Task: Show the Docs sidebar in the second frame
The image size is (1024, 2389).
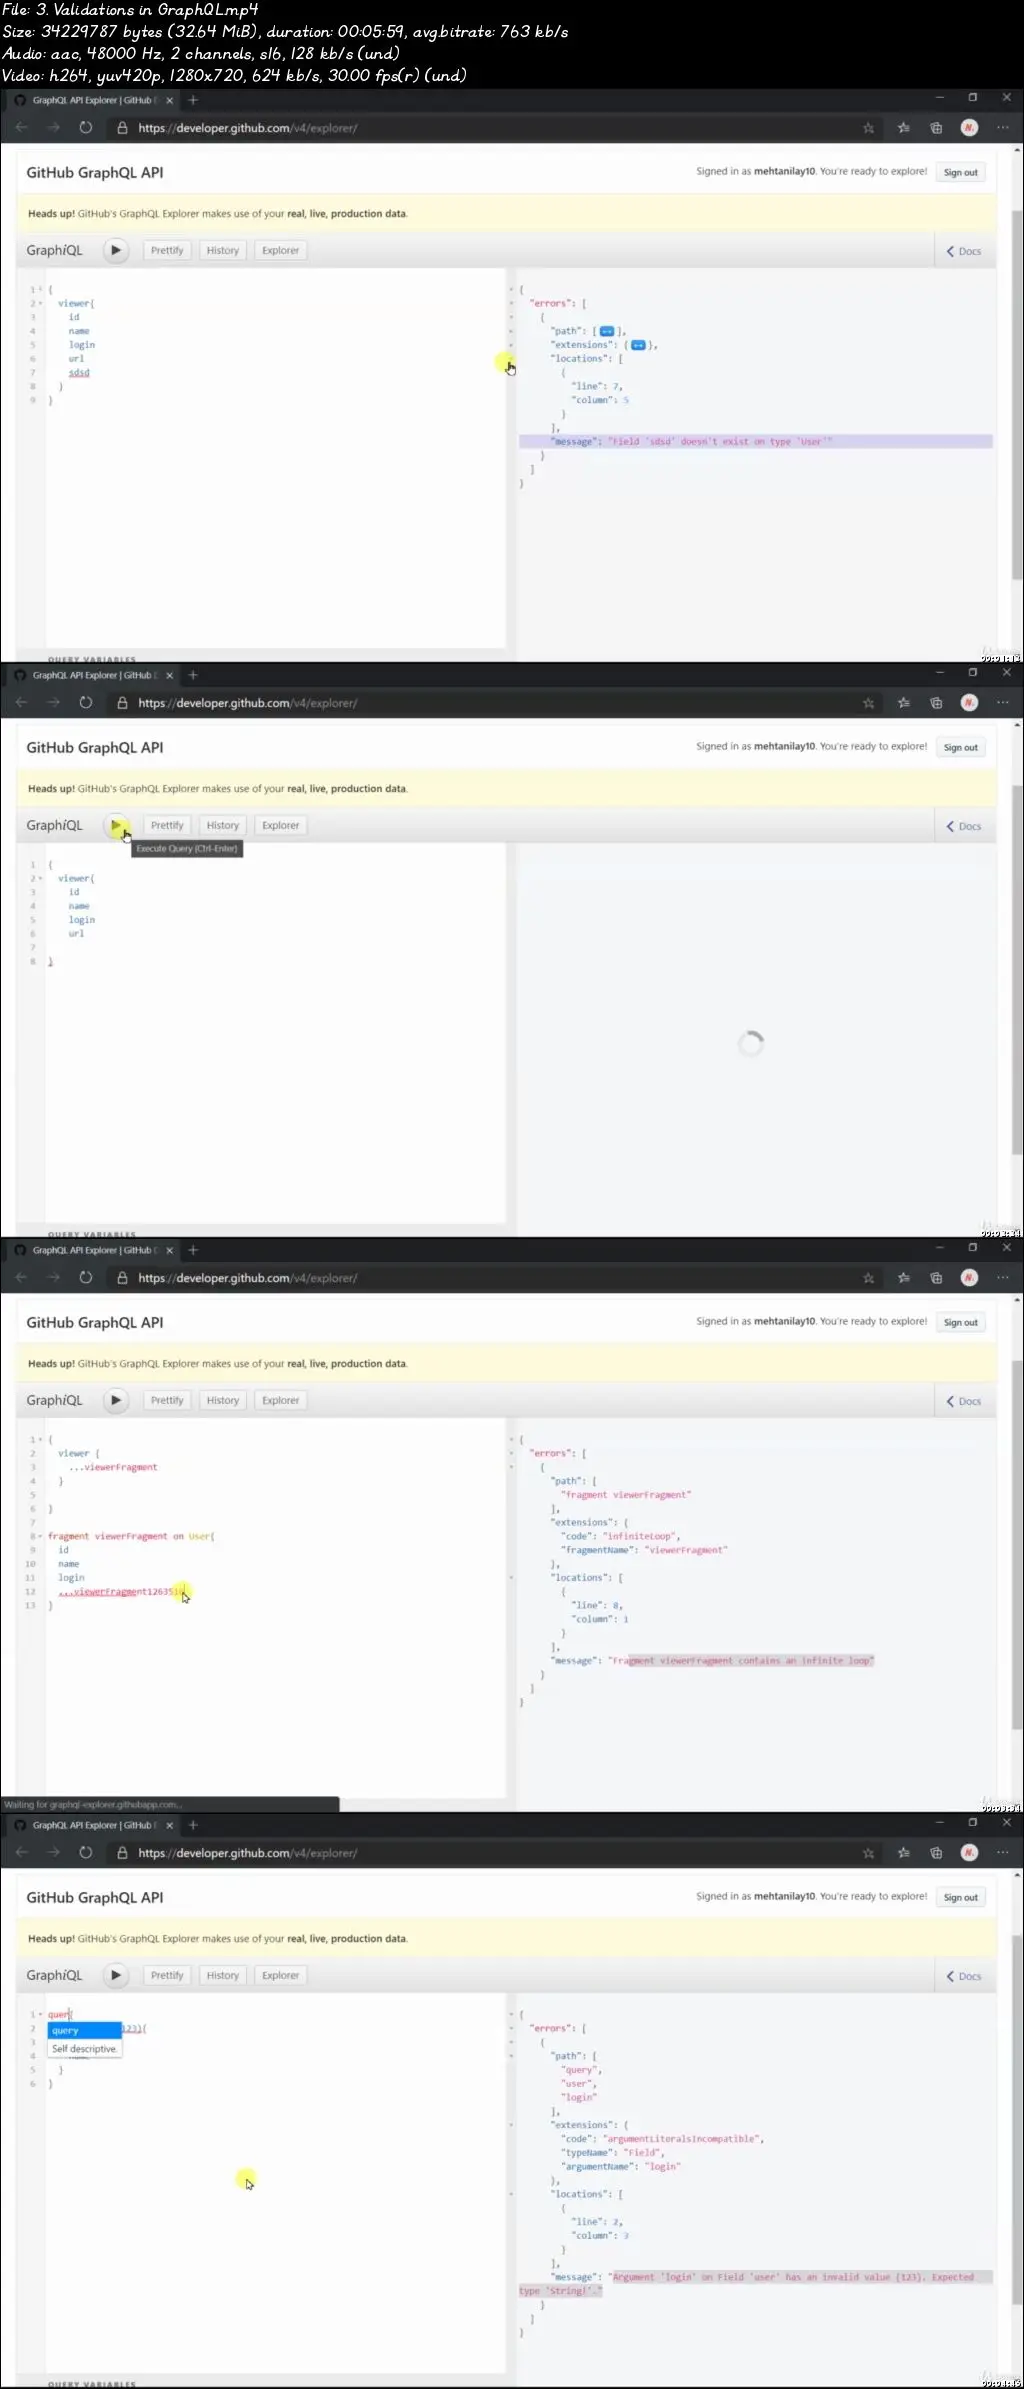Action: [x=964, y=826]
